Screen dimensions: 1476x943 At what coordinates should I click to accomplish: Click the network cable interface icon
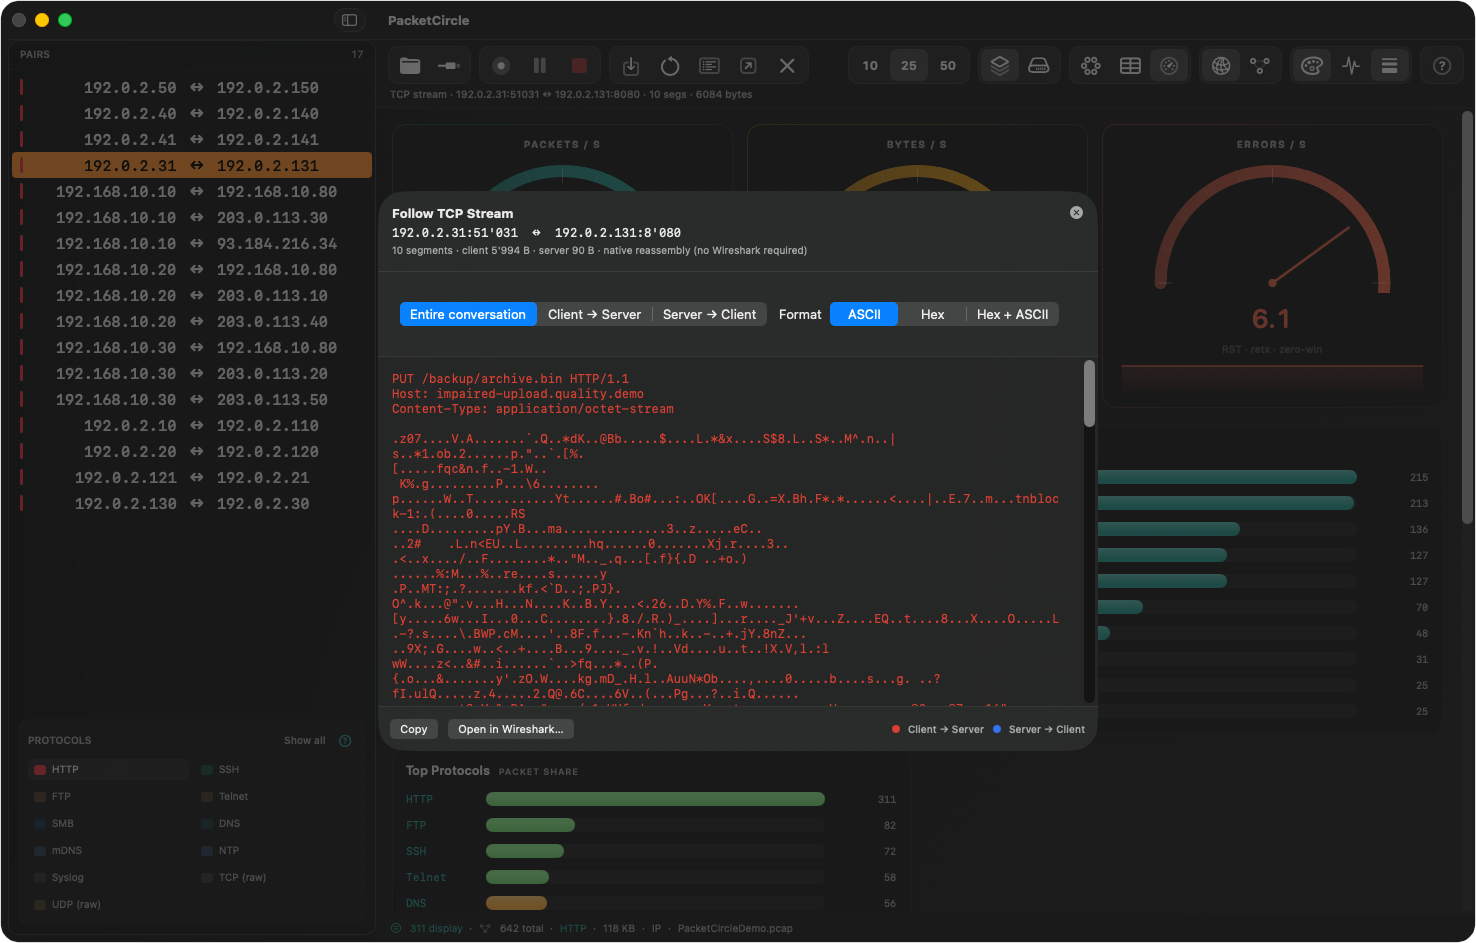[x=449, y=66]
